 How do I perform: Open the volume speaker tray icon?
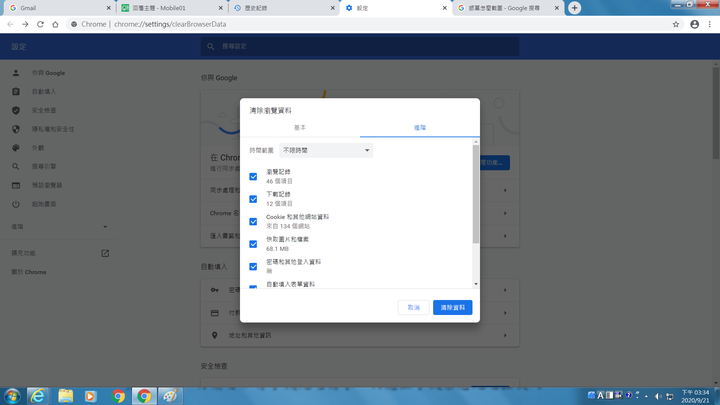coord(658,396)
